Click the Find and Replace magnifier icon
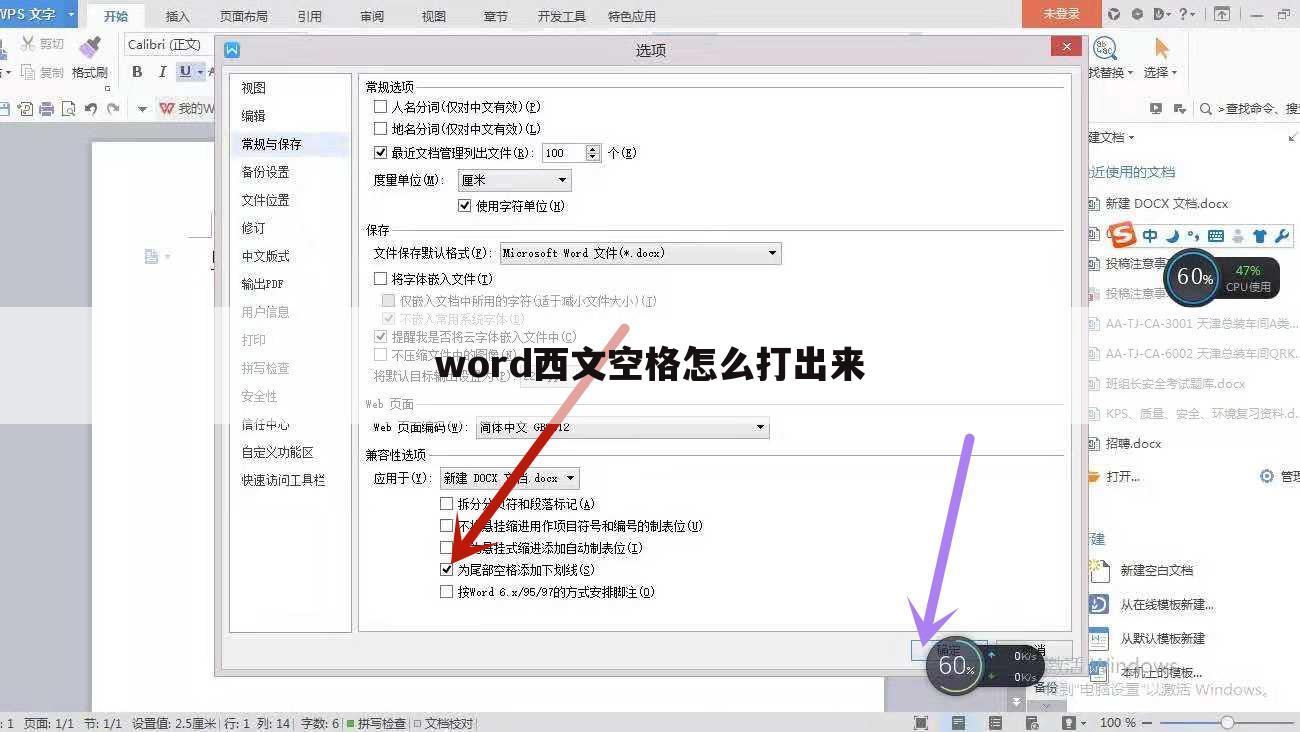 pos(1104,48)
